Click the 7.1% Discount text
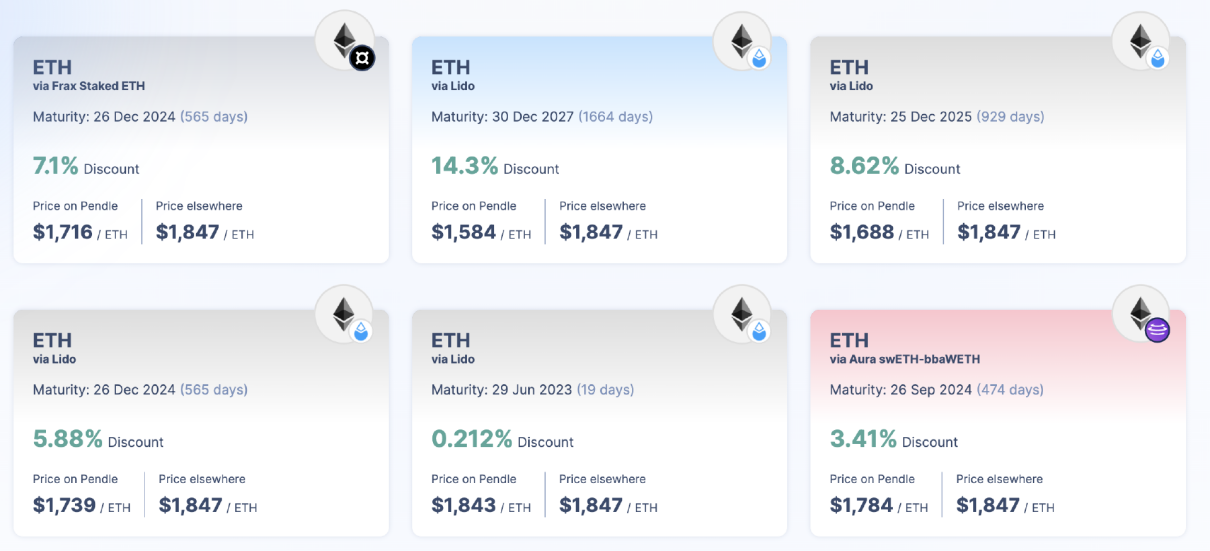Viewport: 1210px width, 551px height. pyautogui.click(x=86, y=167)
